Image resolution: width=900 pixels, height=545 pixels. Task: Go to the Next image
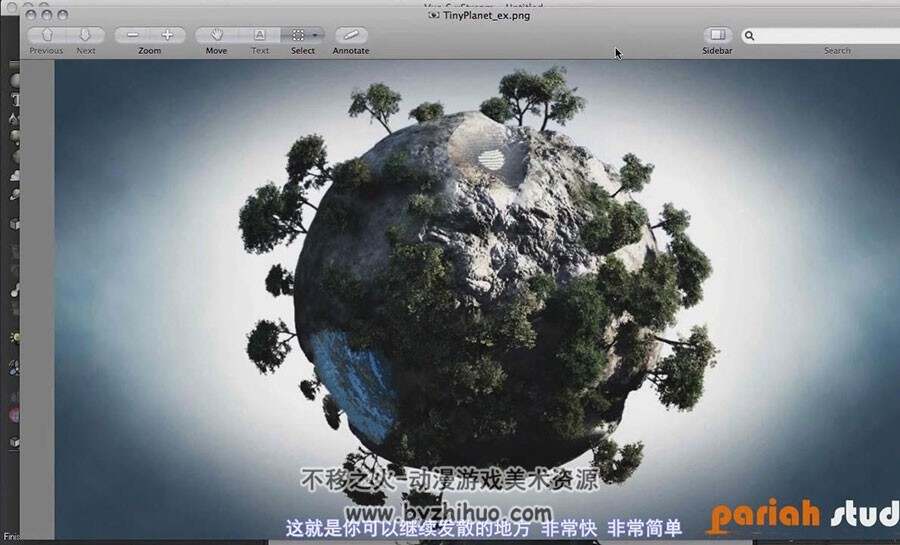[85, 35]
